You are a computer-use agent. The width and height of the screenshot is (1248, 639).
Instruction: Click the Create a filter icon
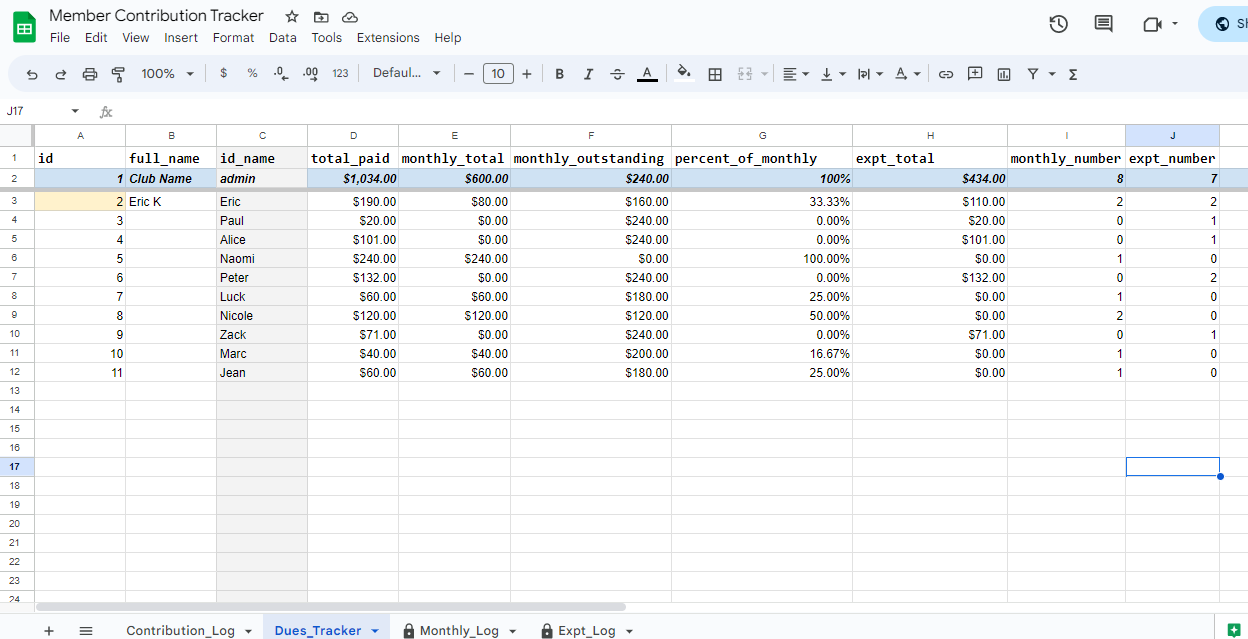[1033, 74]
